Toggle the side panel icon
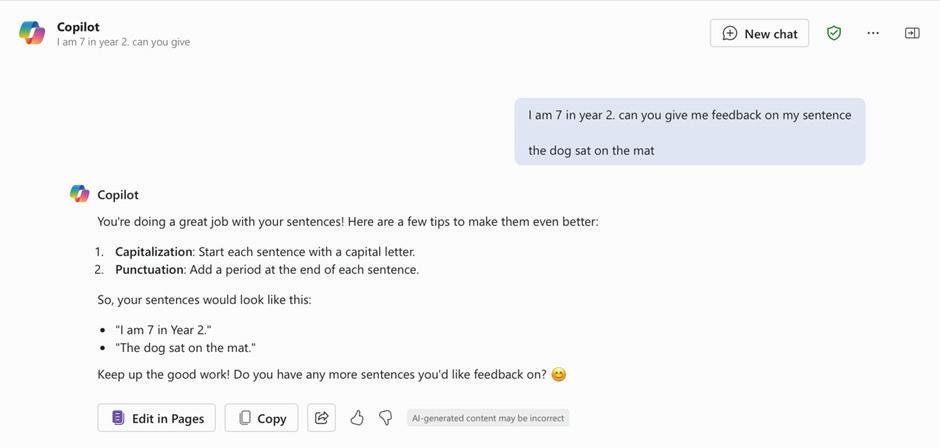Image resolution: width=940 pixels, height=448 pixels. coord(912,33)
